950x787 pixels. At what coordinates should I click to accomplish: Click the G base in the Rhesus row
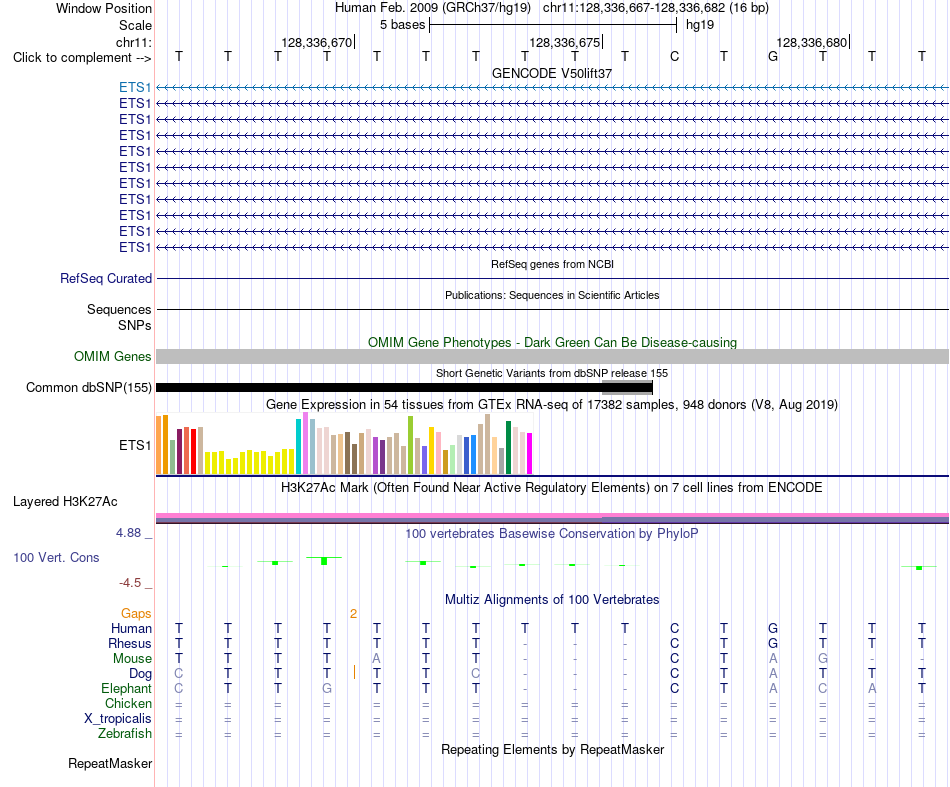773,643
